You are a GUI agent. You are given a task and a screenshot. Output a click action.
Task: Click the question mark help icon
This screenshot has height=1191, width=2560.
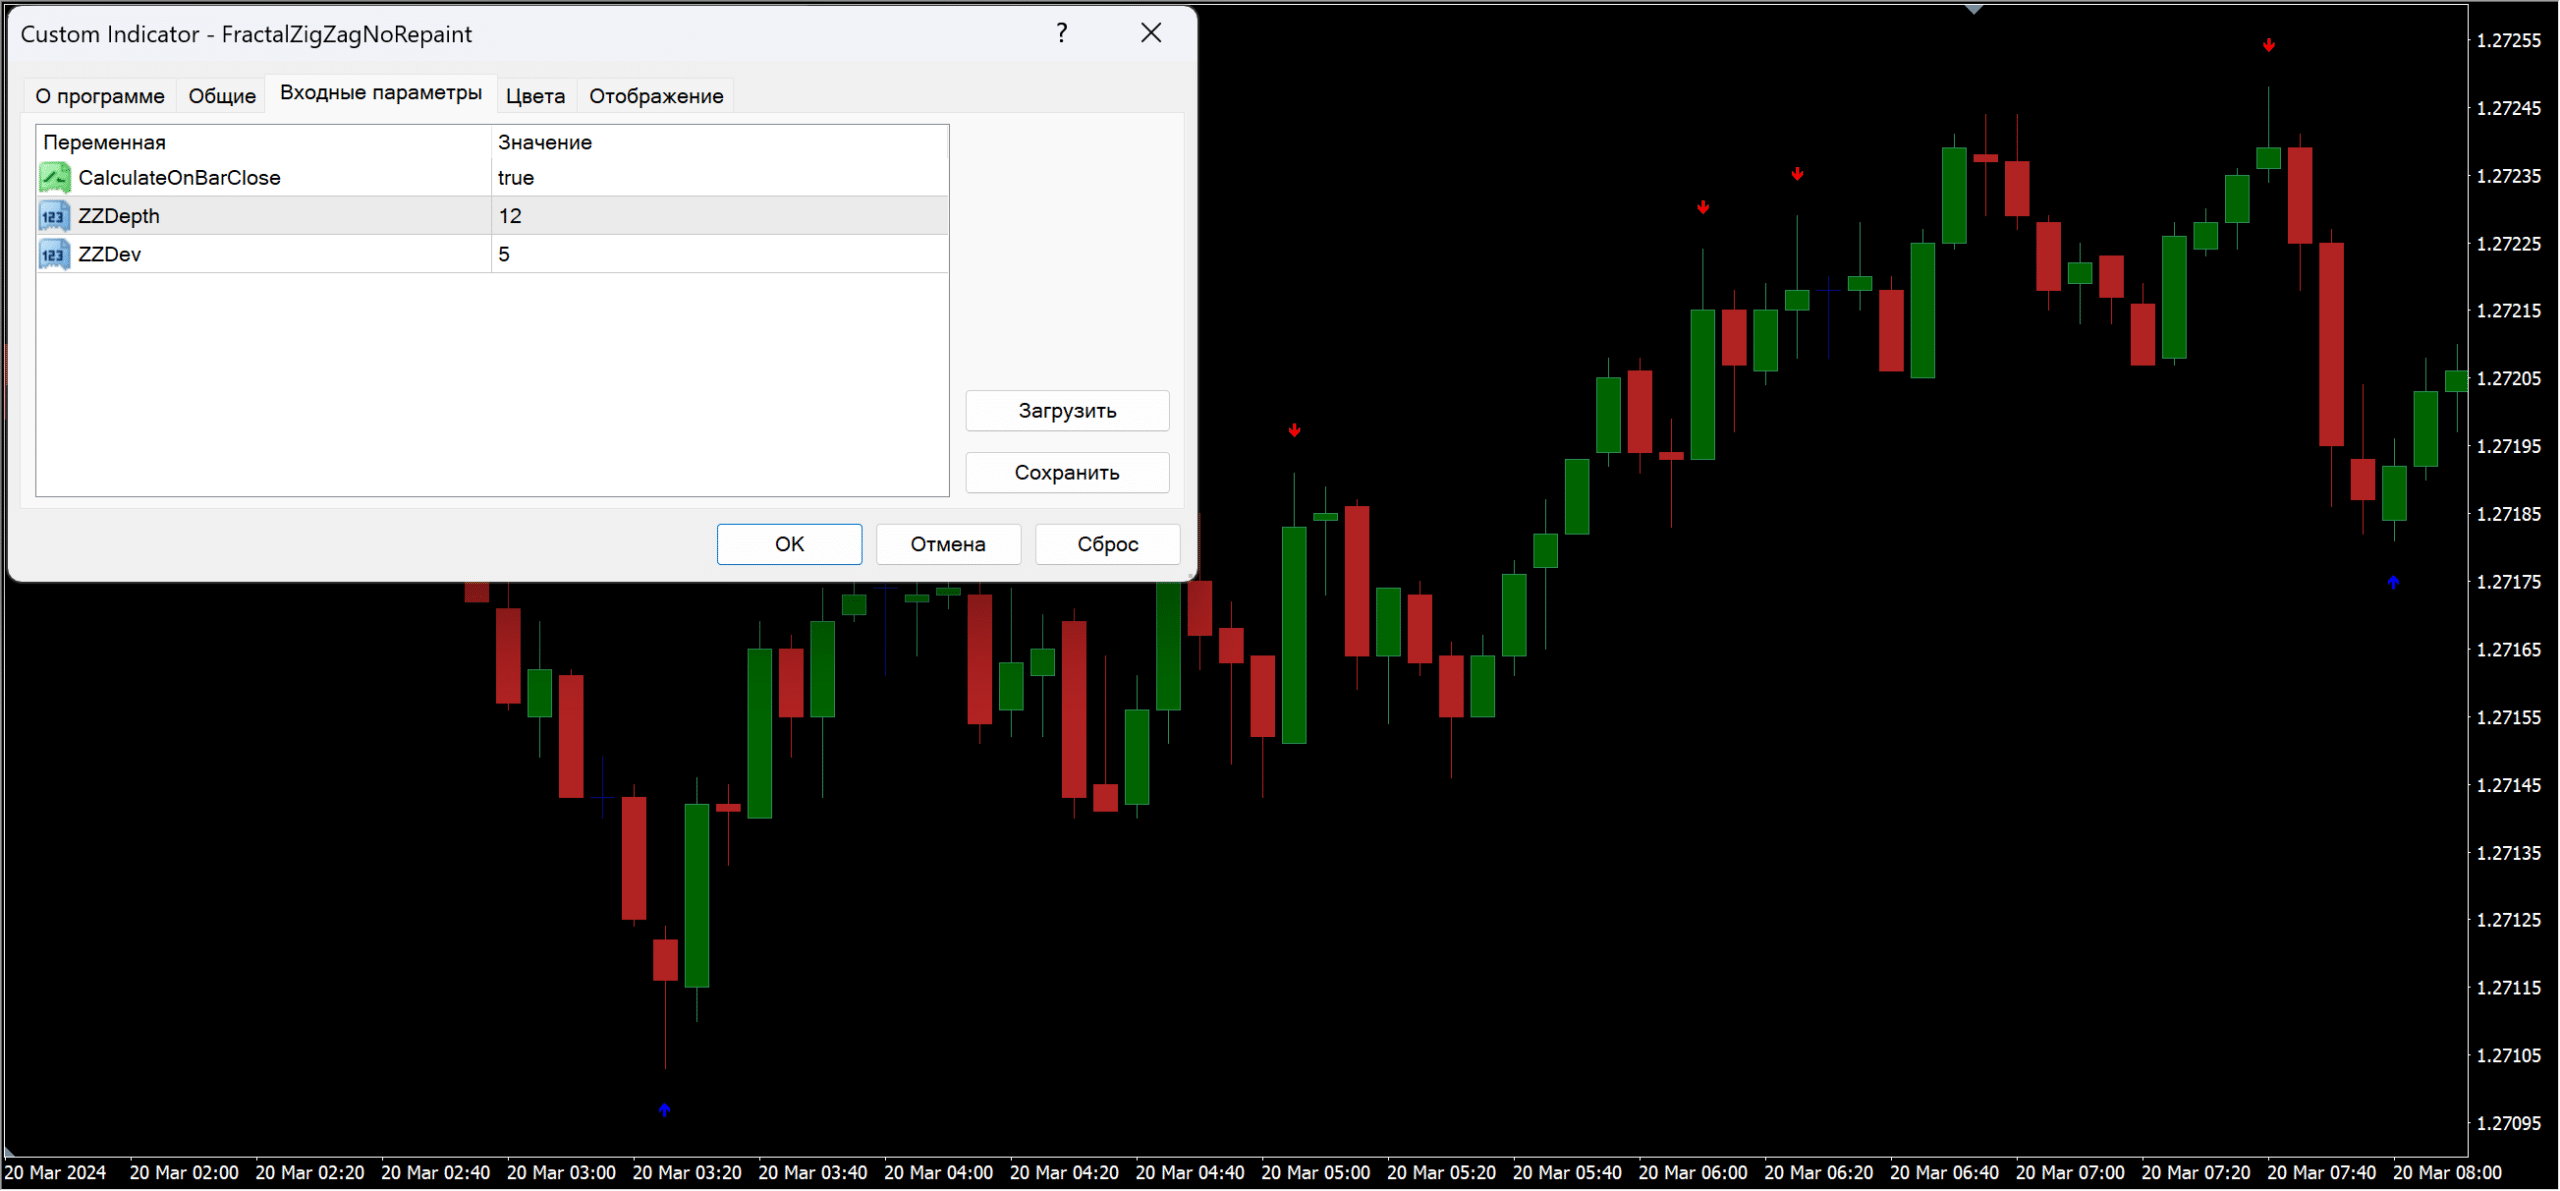(1062, 33)
